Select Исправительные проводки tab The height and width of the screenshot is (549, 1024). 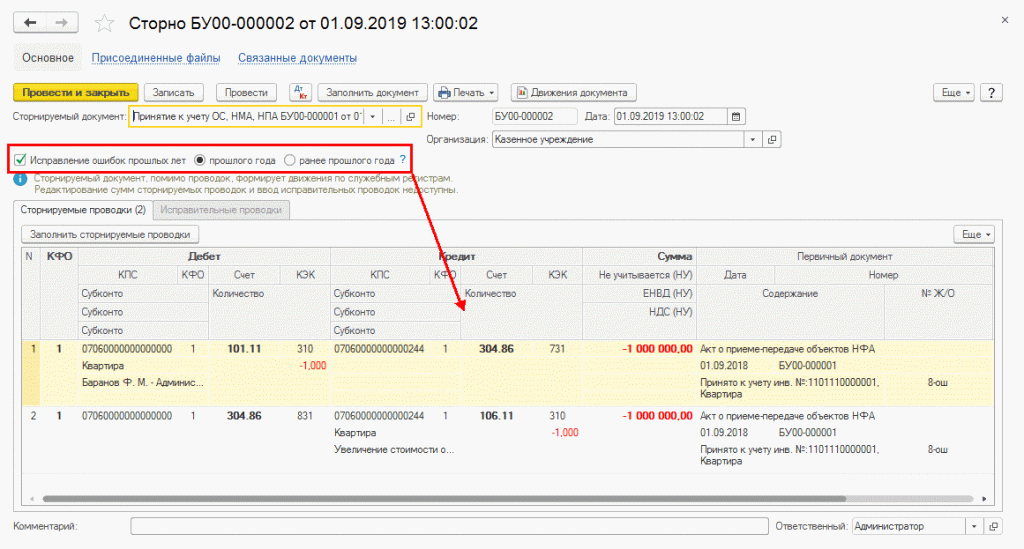(221, 210)
